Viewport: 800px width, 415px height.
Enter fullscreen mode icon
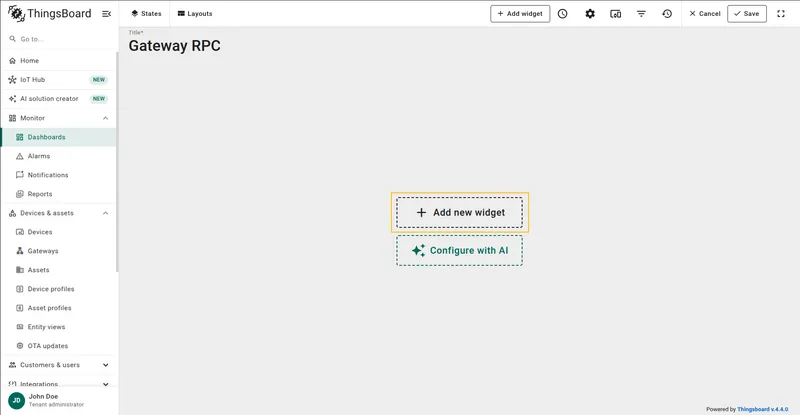[781, 14]
